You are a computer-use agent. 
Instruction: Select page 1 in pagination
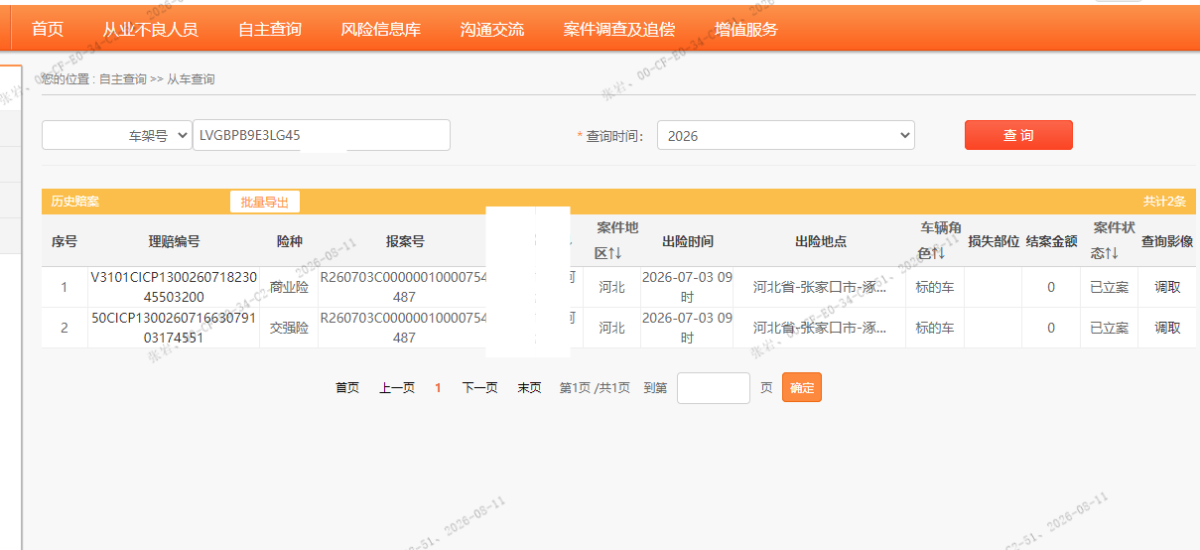438,388
